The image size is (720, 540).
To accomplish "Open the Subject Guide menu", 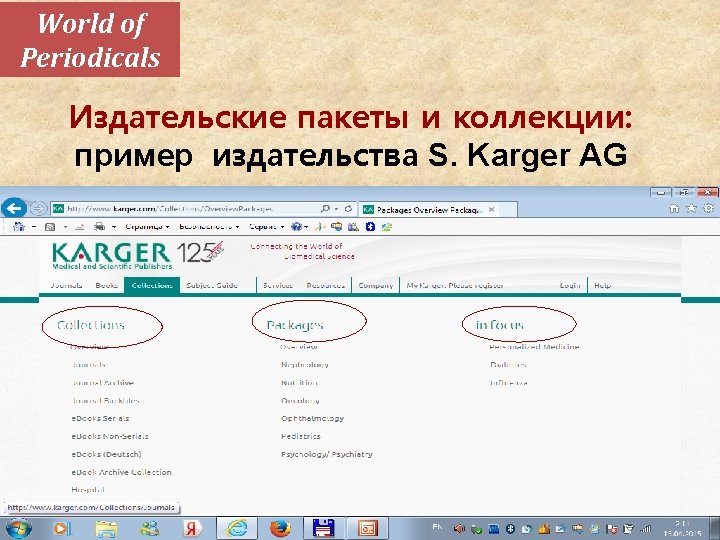I will 212,285.
